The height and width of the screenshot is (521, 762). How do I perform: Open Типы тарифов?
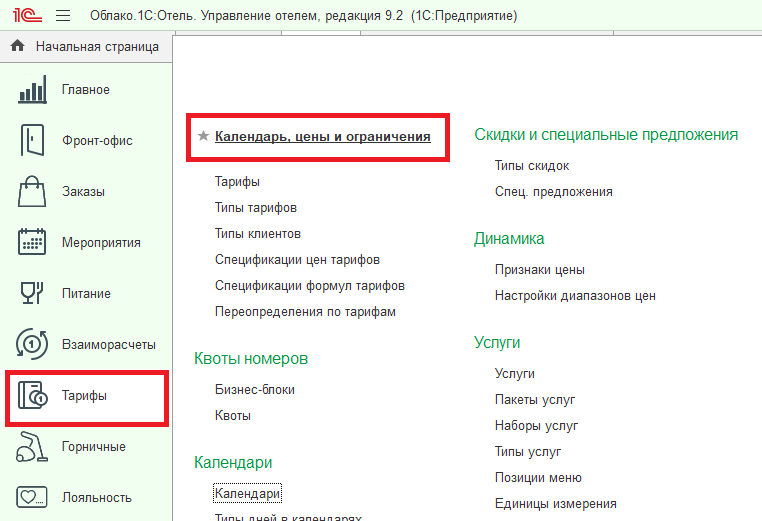[x=256, y=208]
